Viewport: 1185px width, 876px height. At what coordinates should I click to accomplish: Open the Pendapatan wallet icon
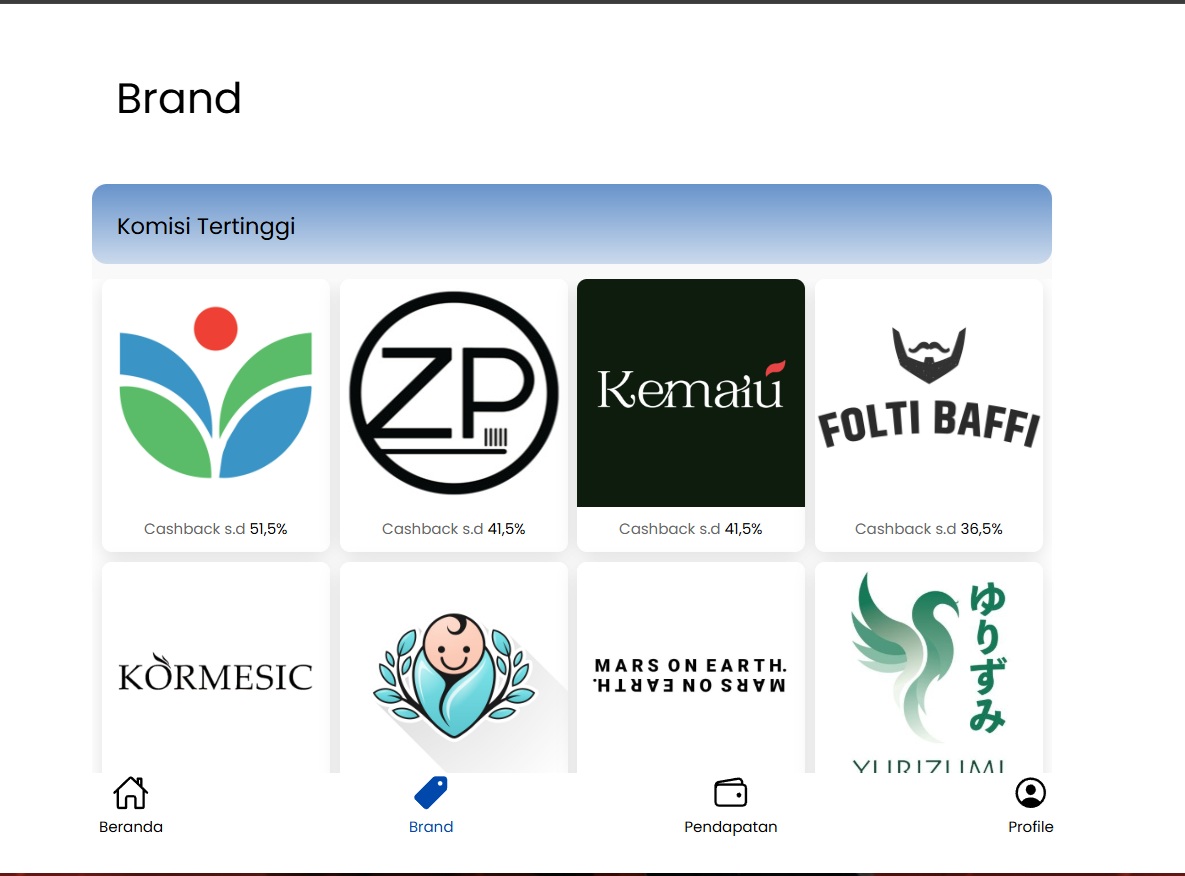click(x=730, y=793)
